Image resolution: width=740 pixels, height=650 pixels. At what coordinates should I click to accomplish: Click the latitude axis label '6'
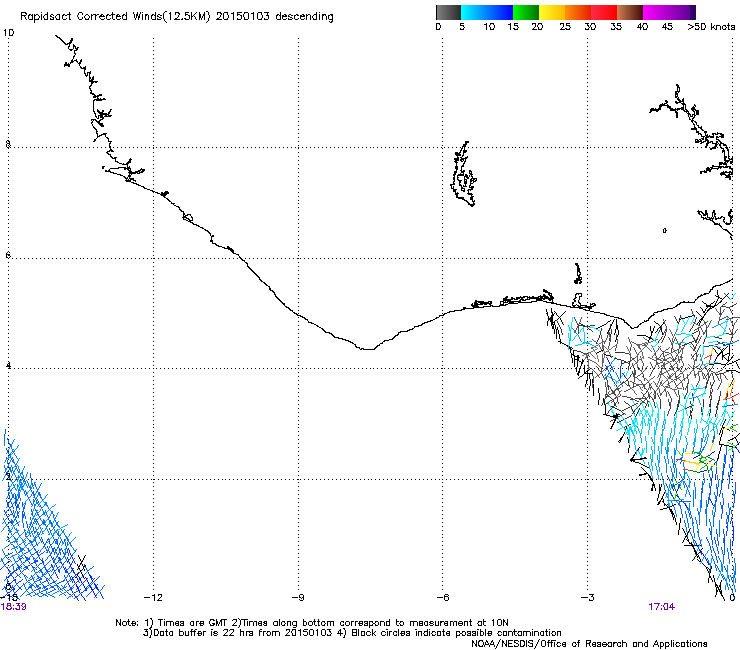click(8, 255)
